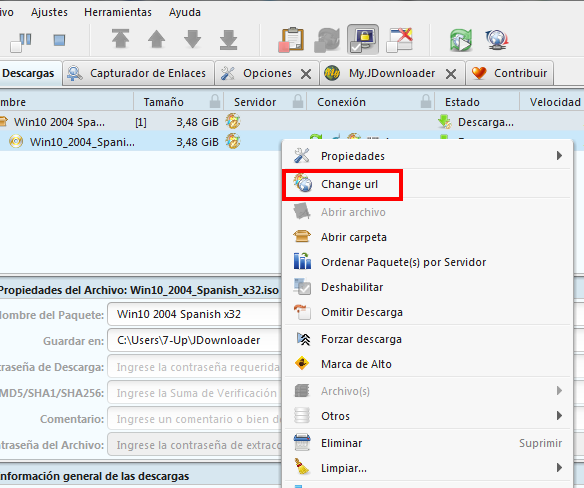This screenshot has height=488, width=584.
Task: Click the pause downloads toolbar icon
Action: (21, 41)
